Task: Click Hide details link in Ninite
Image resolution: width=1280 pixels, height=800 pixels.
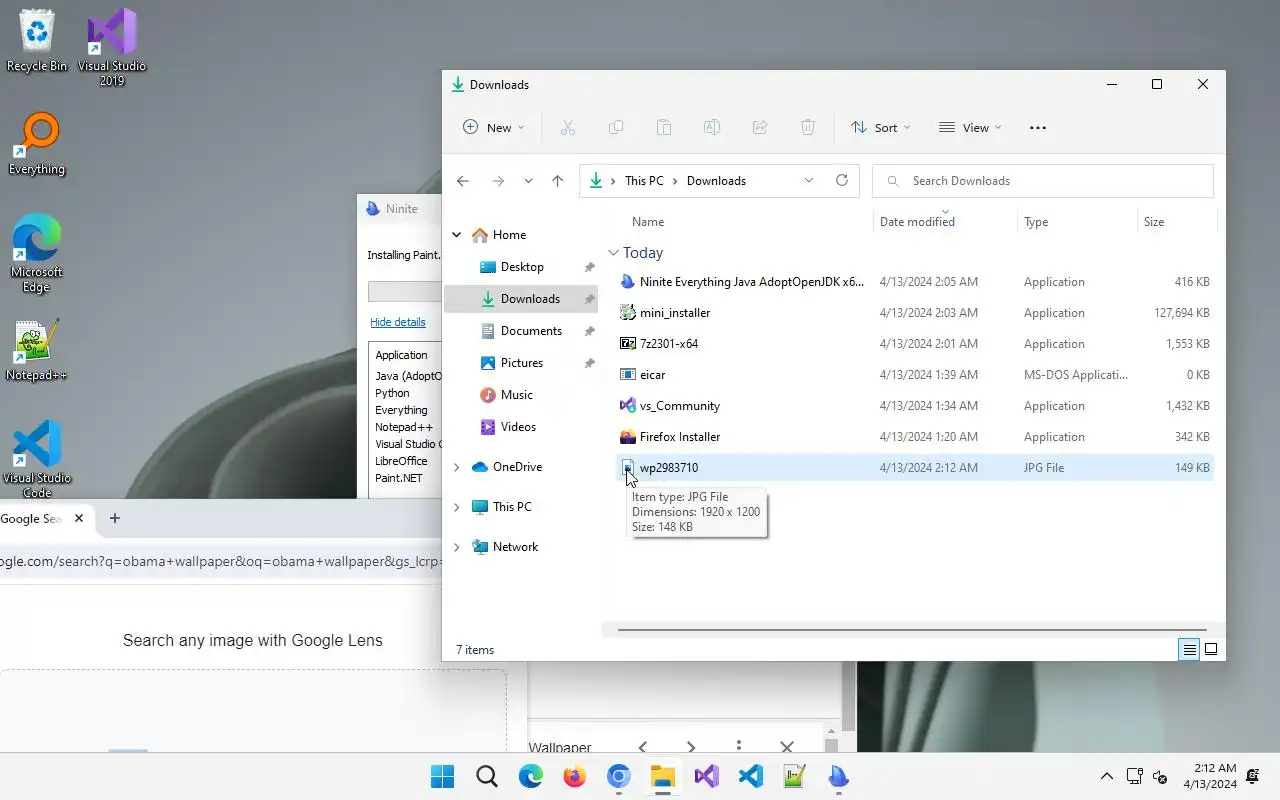Action: (x=398, y=322)
